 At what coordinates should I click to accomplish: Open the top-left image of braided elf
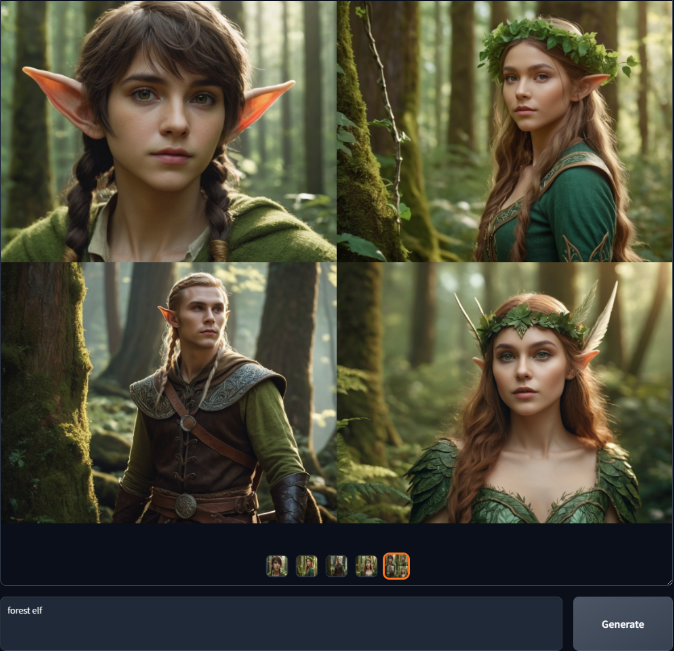point(168,131)
